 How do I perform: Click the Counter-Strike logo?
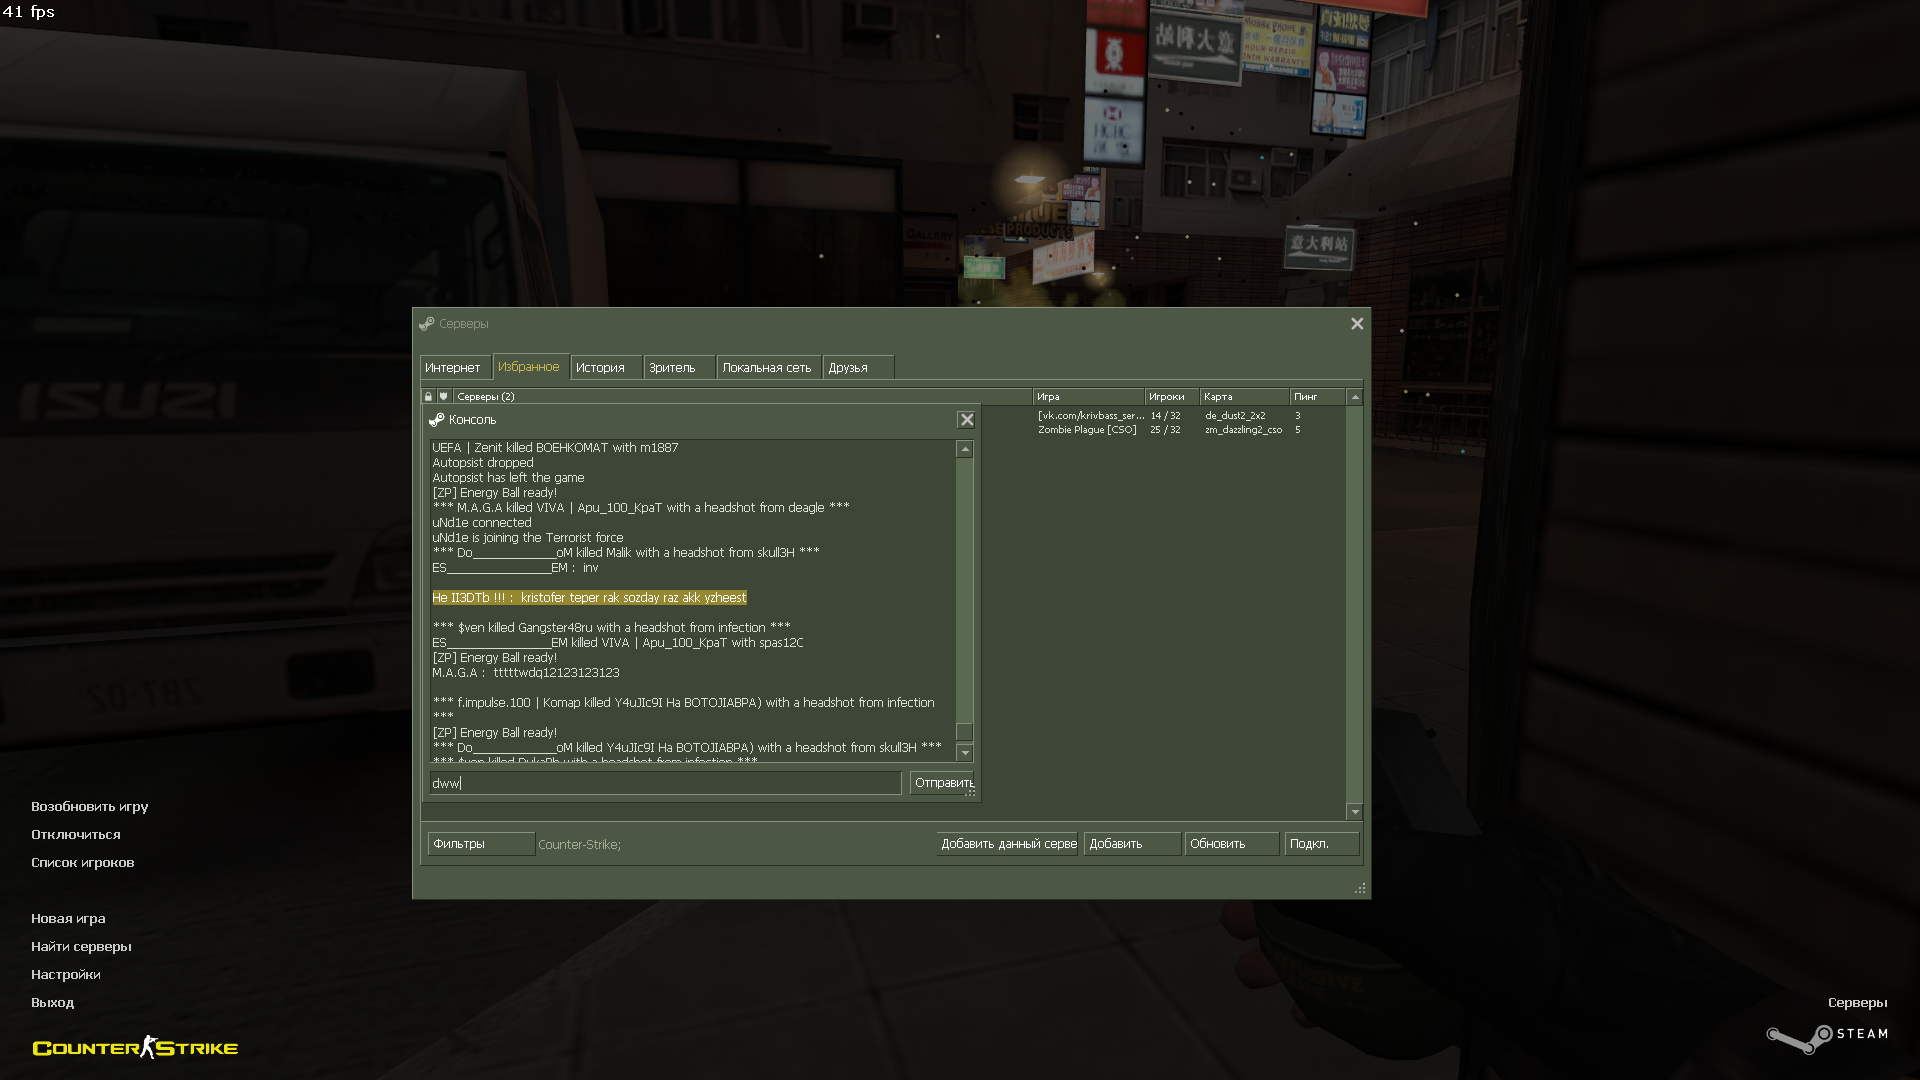tap(135, 1047)
